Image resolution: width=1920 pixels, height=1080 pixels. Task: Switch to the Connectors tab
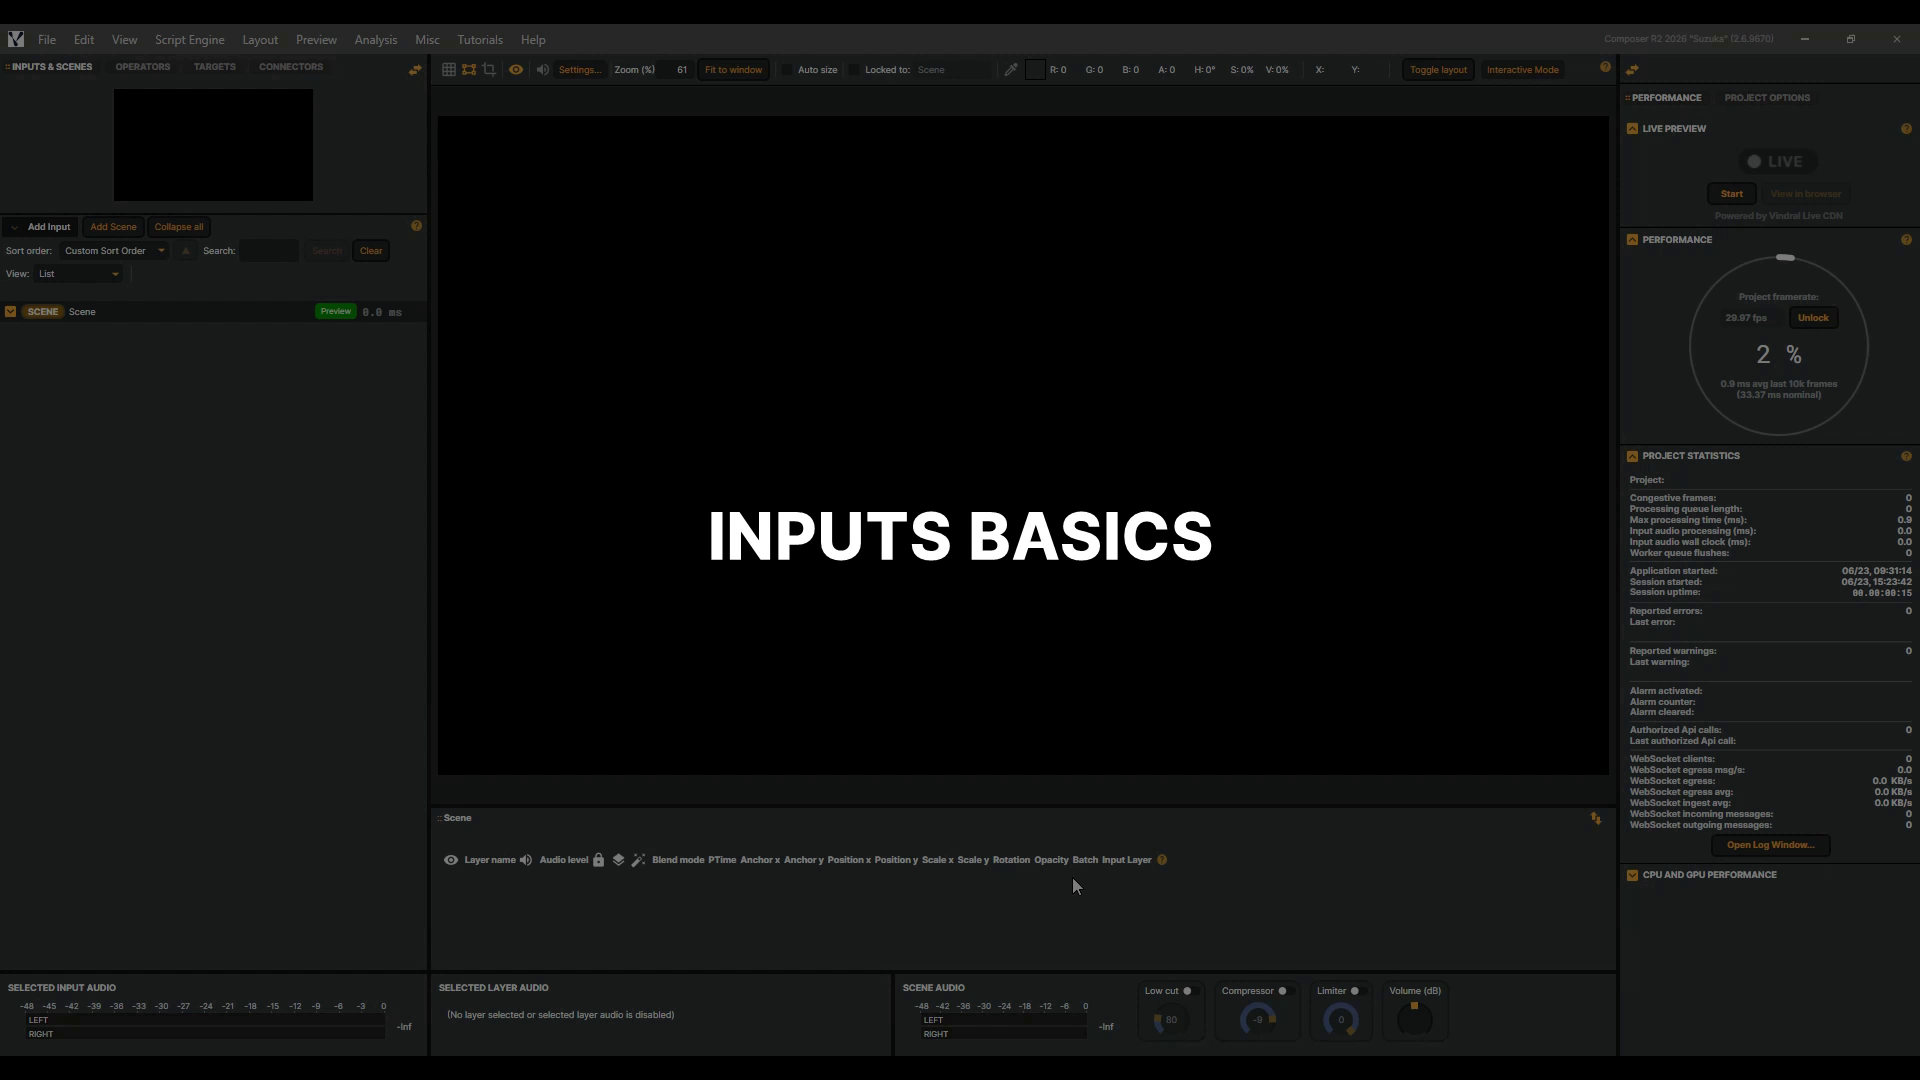291,67
